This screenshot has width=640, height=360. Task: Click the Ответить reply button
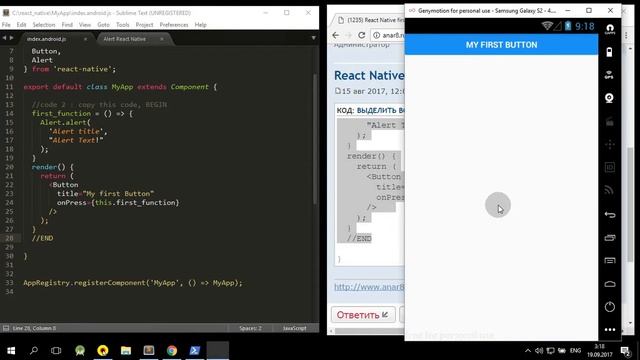(363, 315)
